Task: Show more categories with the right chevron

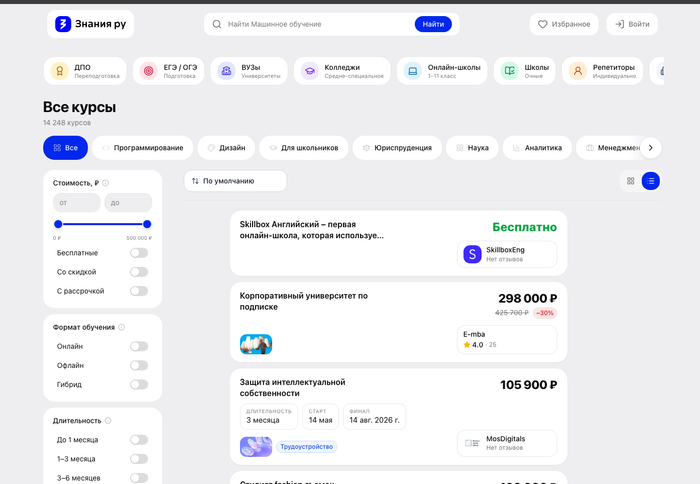Action: coord(650,148)
